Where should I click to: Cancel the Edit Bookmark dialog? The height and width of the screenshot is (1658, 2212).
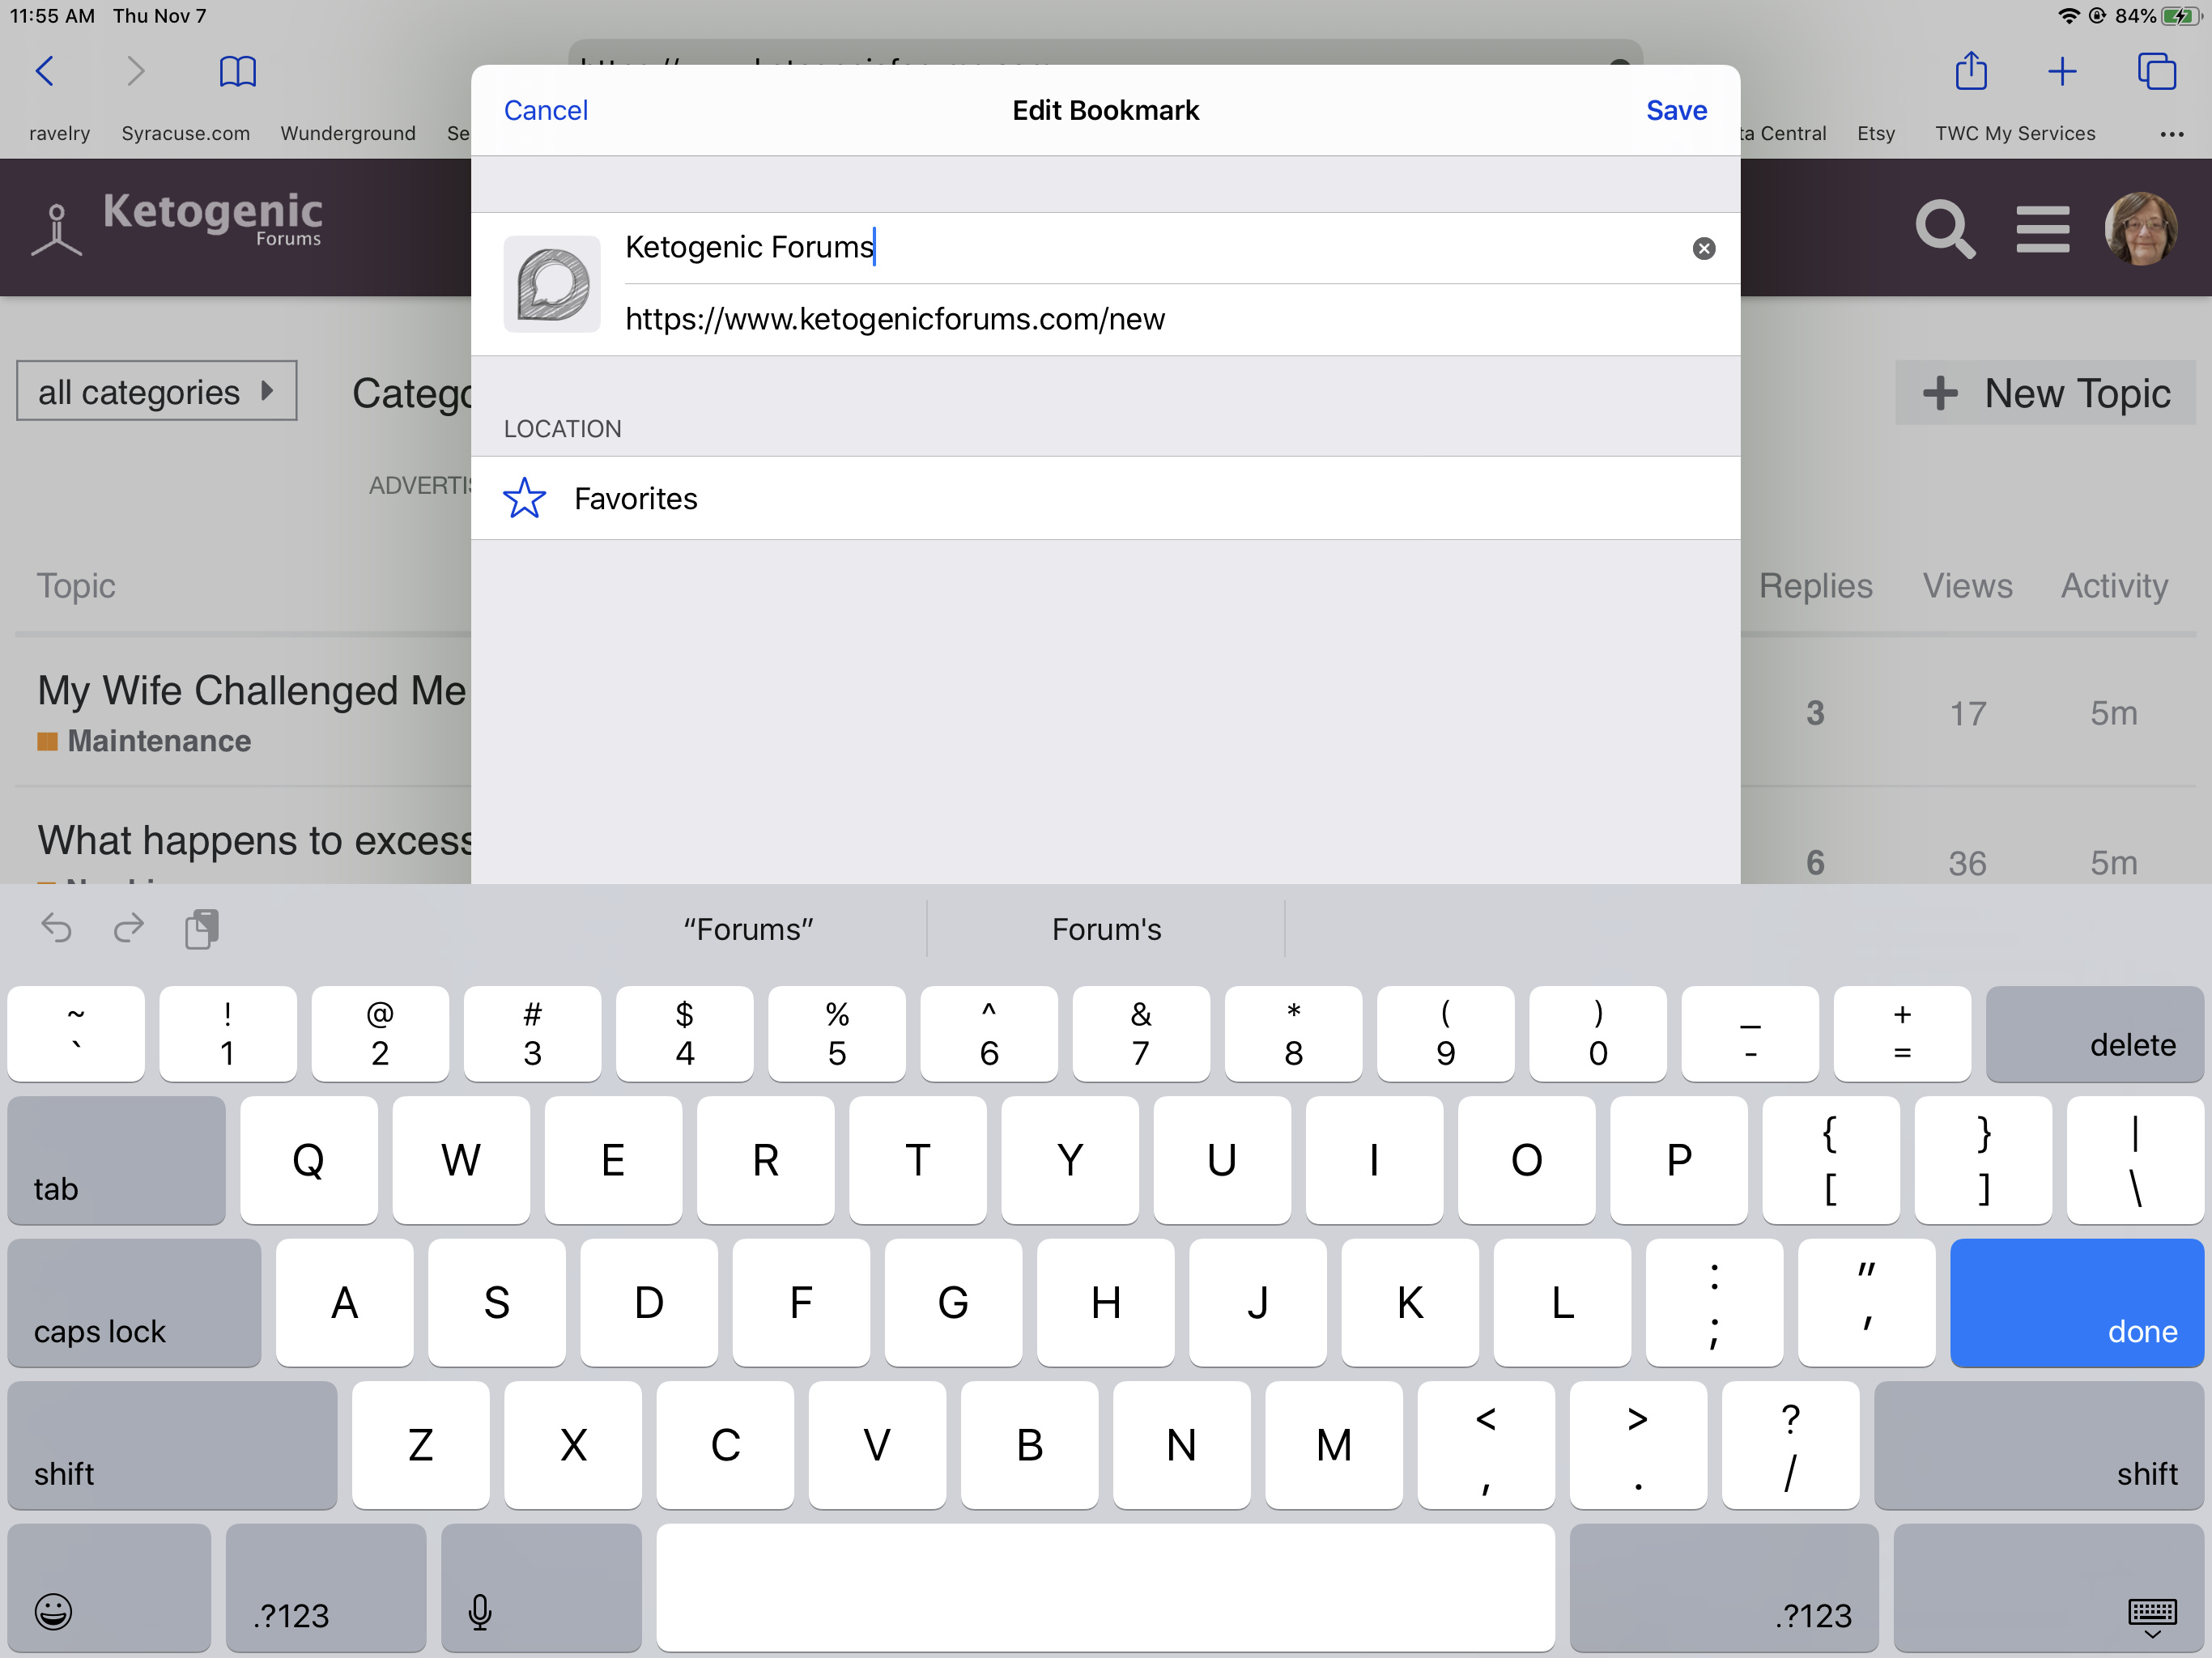(x=546, y=110)
